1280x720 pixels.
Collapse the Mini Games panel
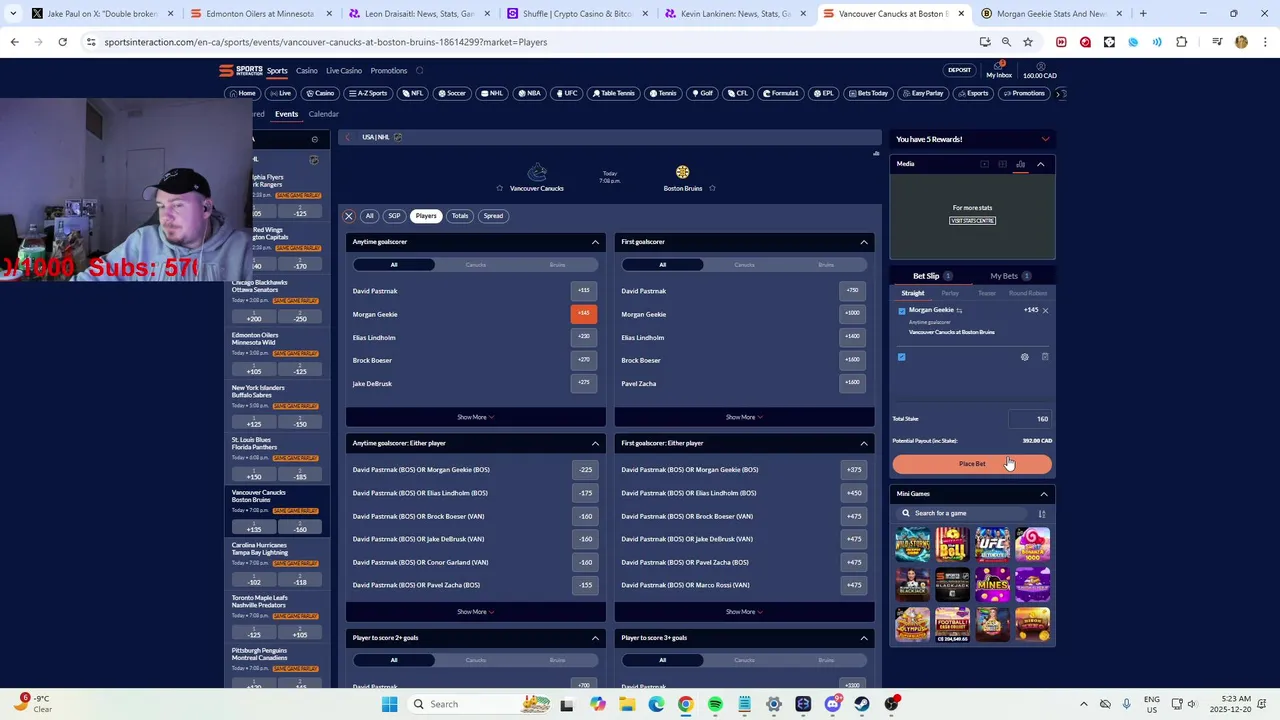[1044, 494]
